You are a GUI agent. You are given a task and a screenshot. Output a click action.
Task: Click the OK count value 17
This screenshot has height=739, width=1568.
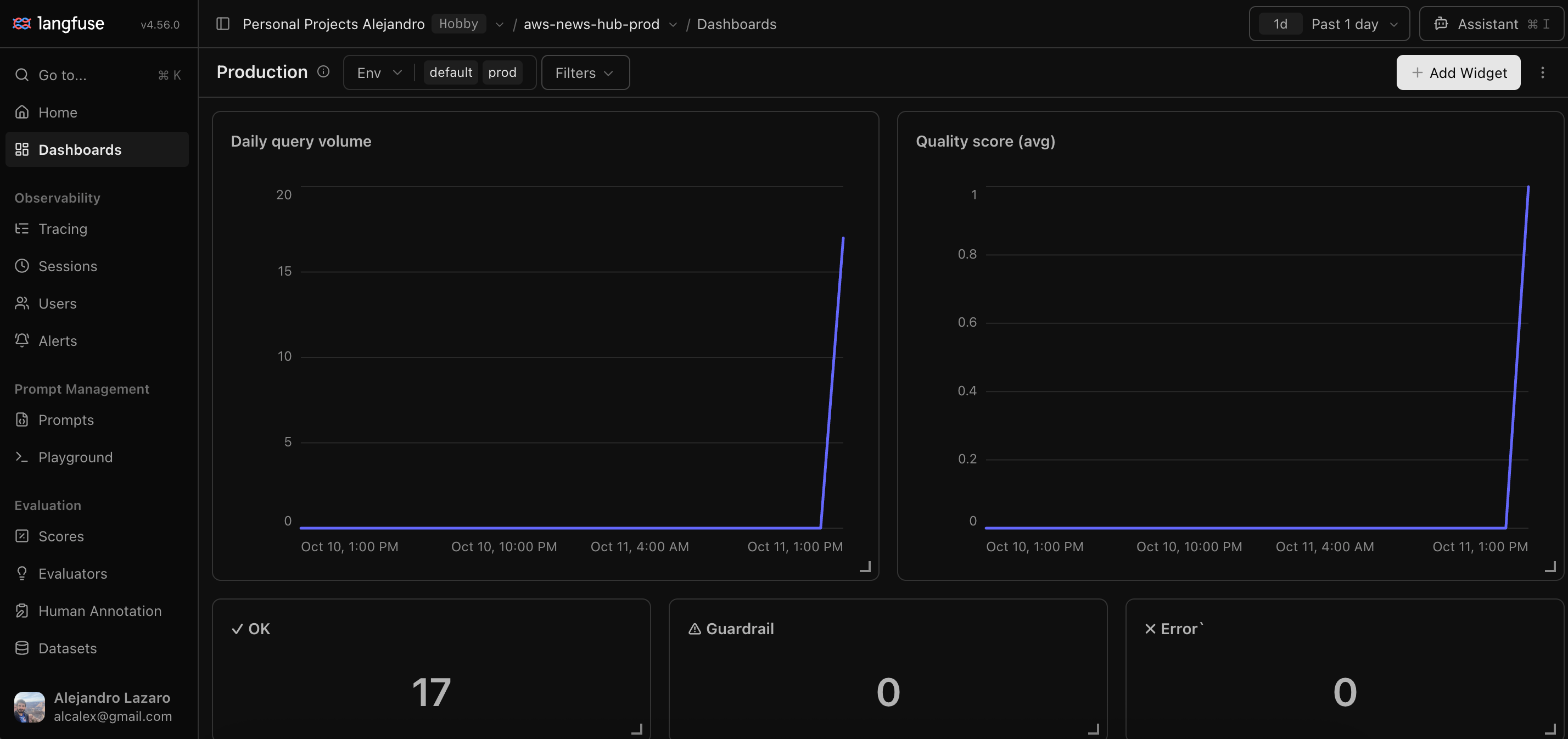[431, 692]
